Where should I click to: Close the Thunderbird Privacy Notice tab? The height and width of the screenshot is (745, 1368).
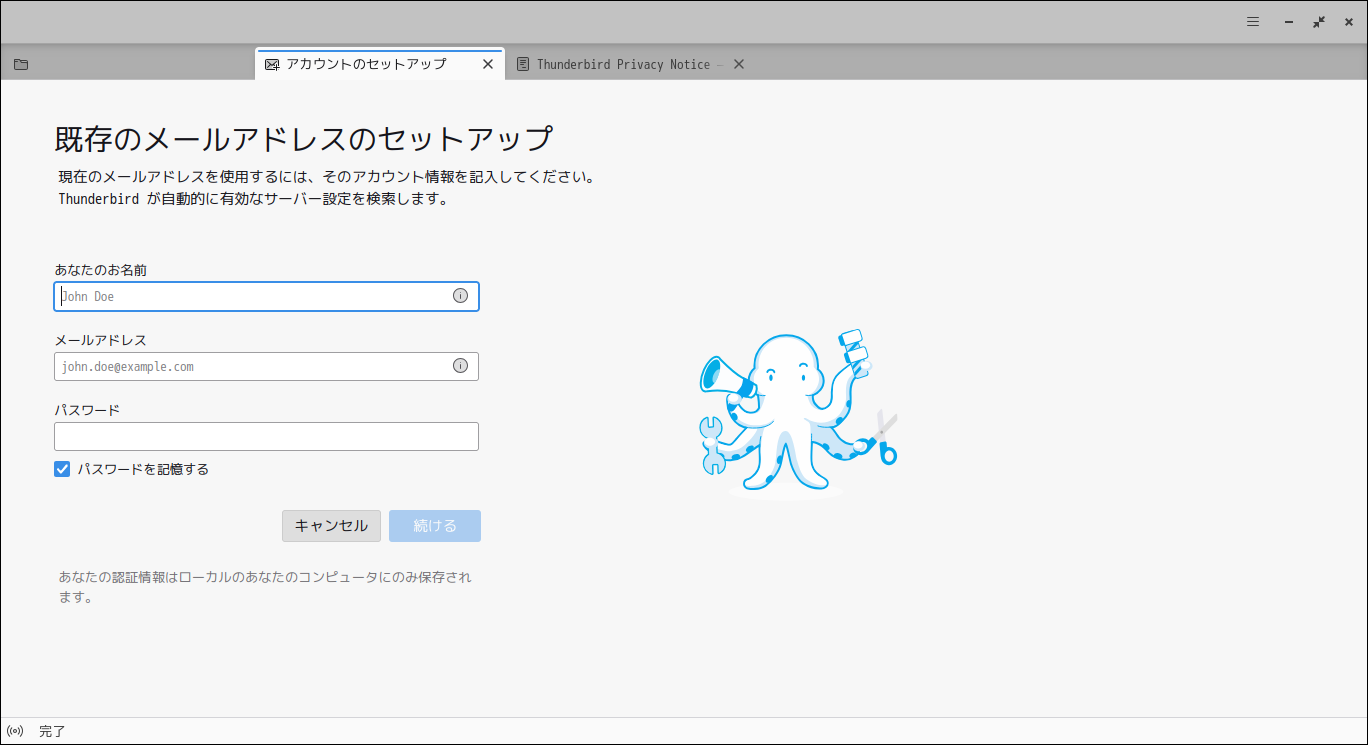click(739, 64)
